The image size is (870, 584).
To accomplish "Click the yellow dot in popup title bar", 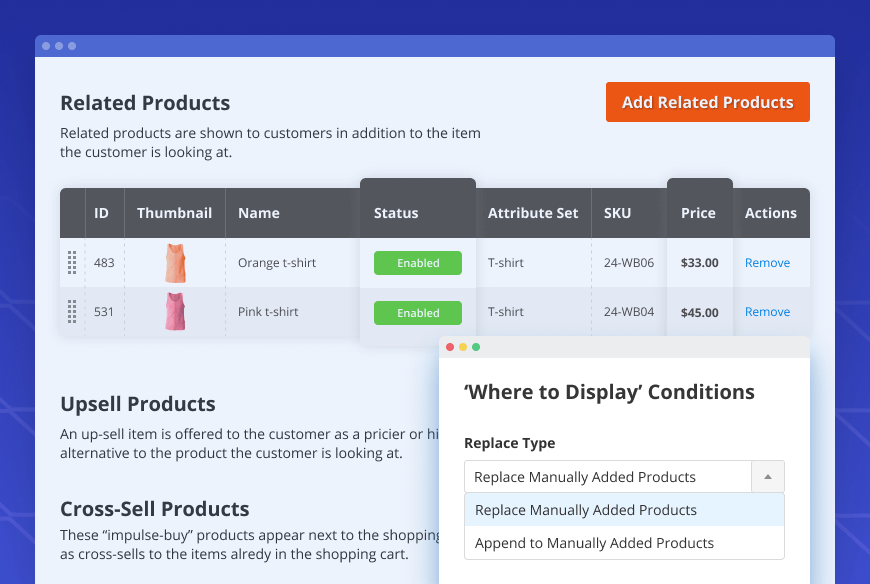I will coord(463,347).
